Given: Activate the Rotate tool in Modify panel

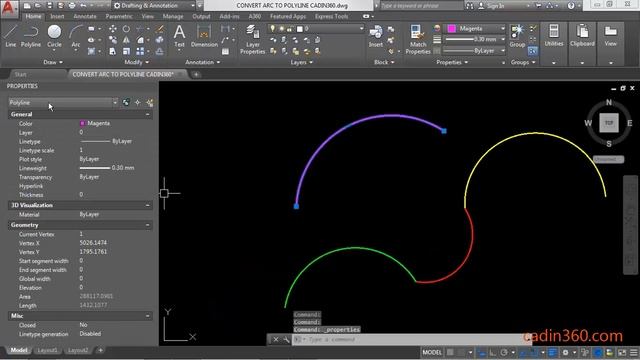Looking at the screenshot, I should pos(127,29).
